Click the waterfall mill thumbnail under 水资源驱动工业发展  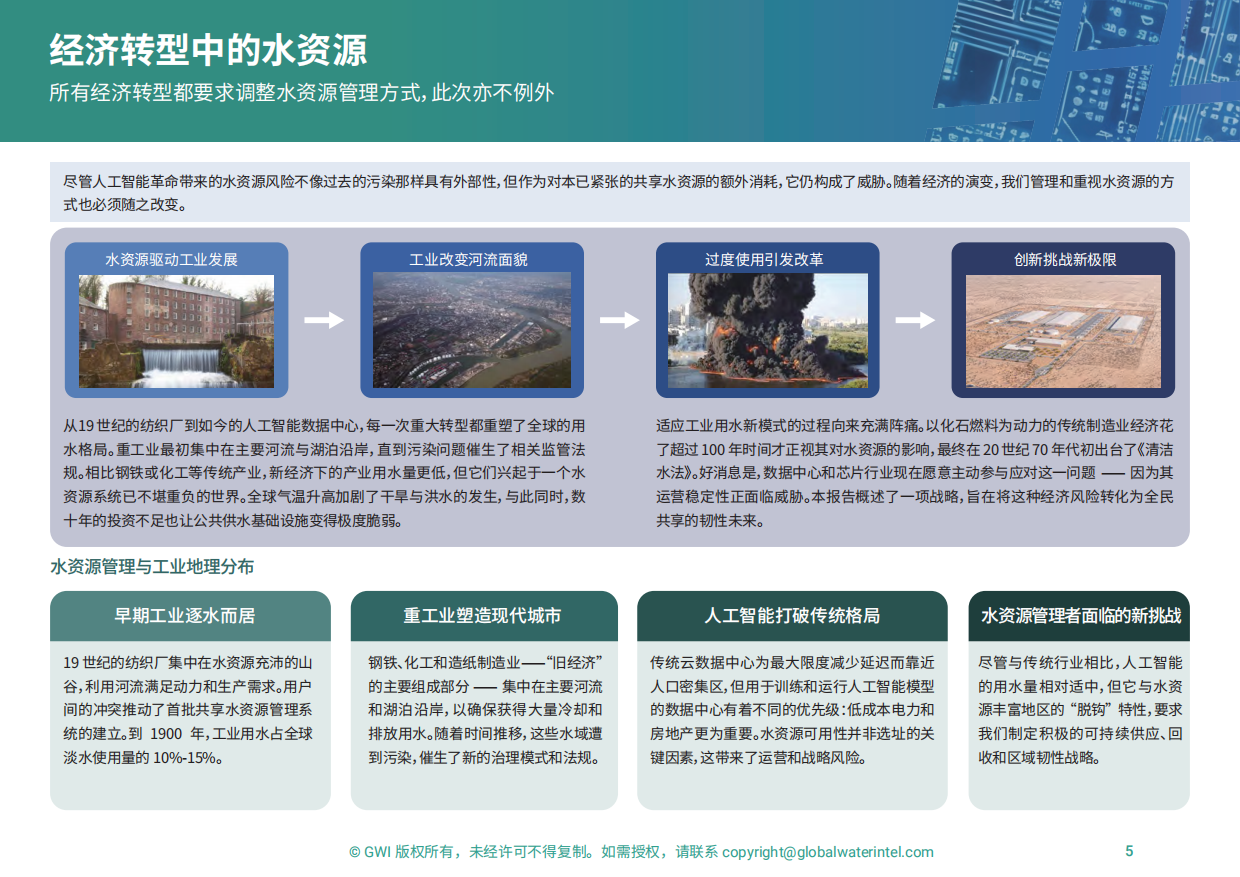[176, 332]
